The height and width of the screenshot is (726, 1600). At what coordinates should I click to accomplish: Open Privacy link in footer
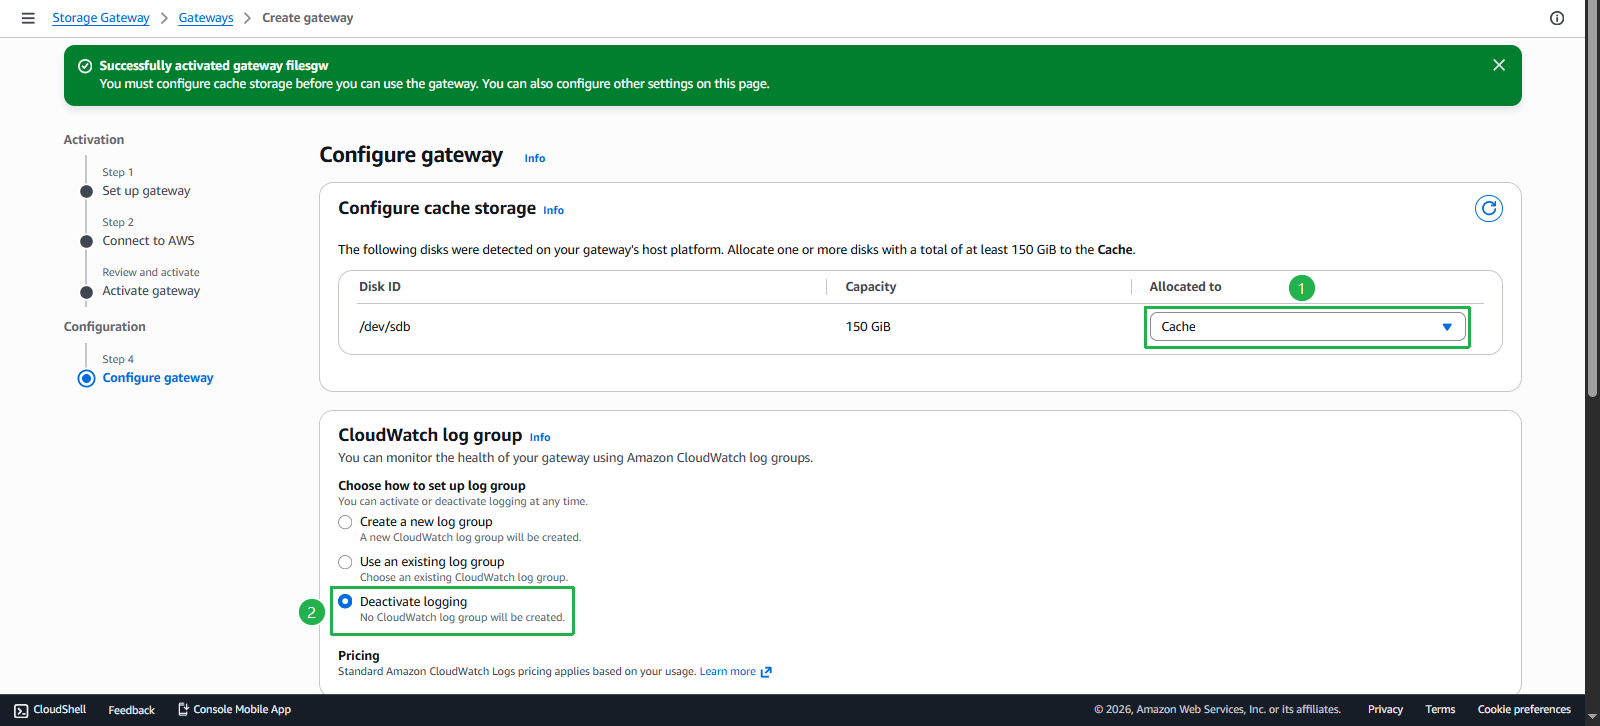click(1385, 710)
